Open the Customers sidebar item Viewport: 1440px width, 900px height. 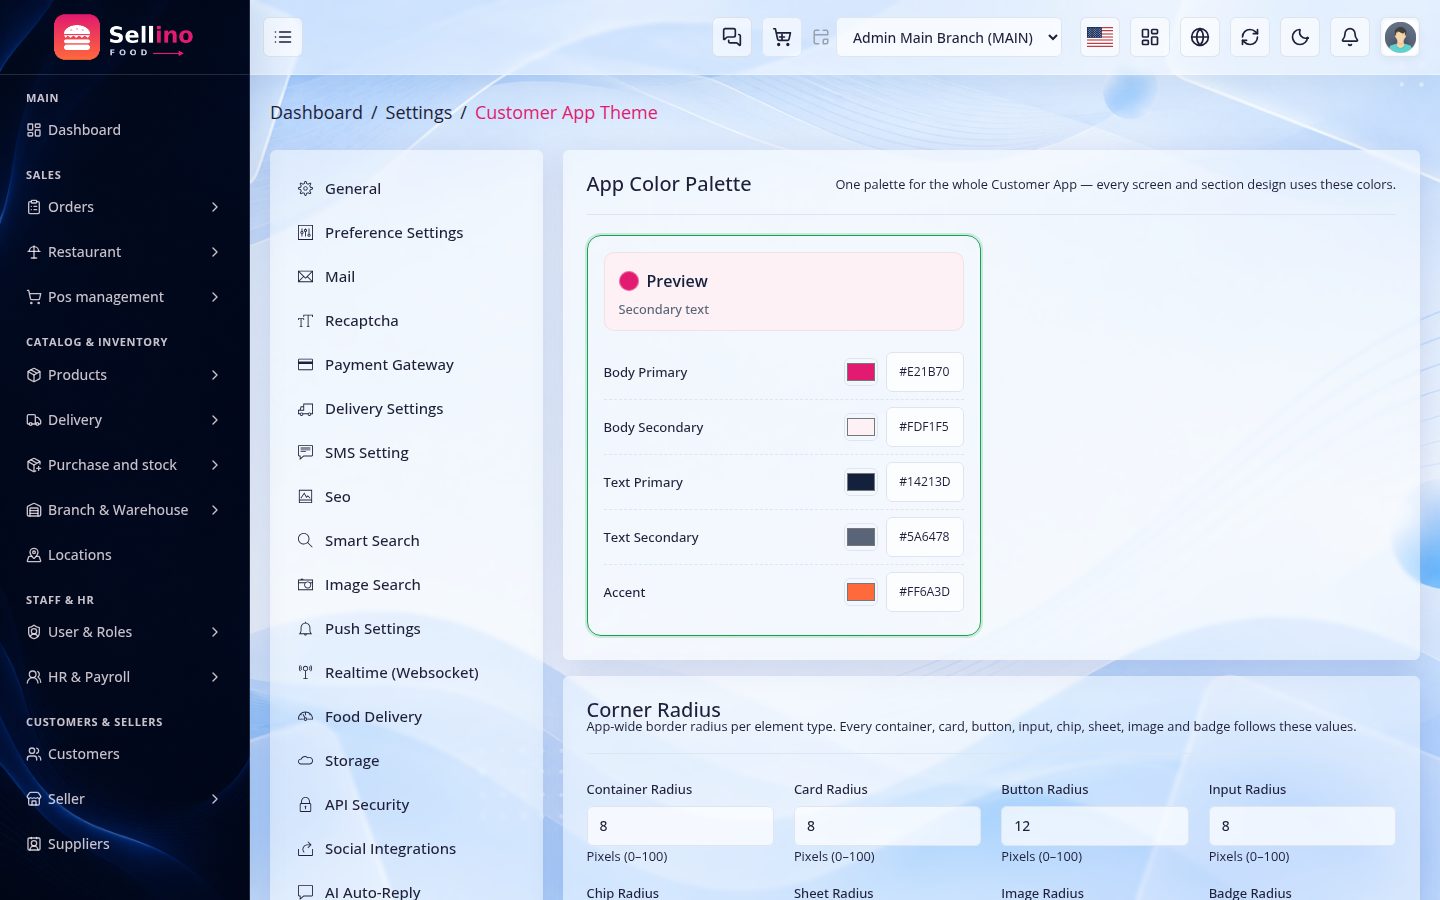pos(124,754)
